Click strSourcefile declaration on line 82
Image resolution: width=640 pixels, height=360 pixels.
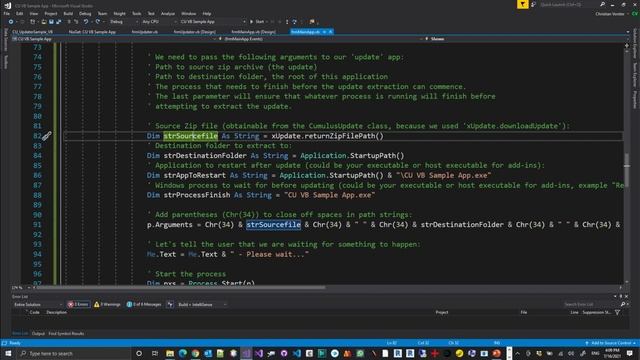point(191,136)
